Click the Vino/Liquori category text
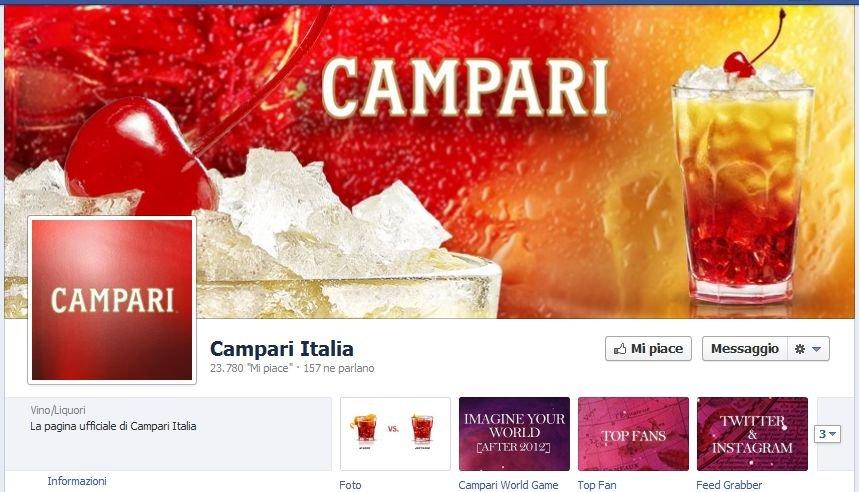 [x=58, y=410]
